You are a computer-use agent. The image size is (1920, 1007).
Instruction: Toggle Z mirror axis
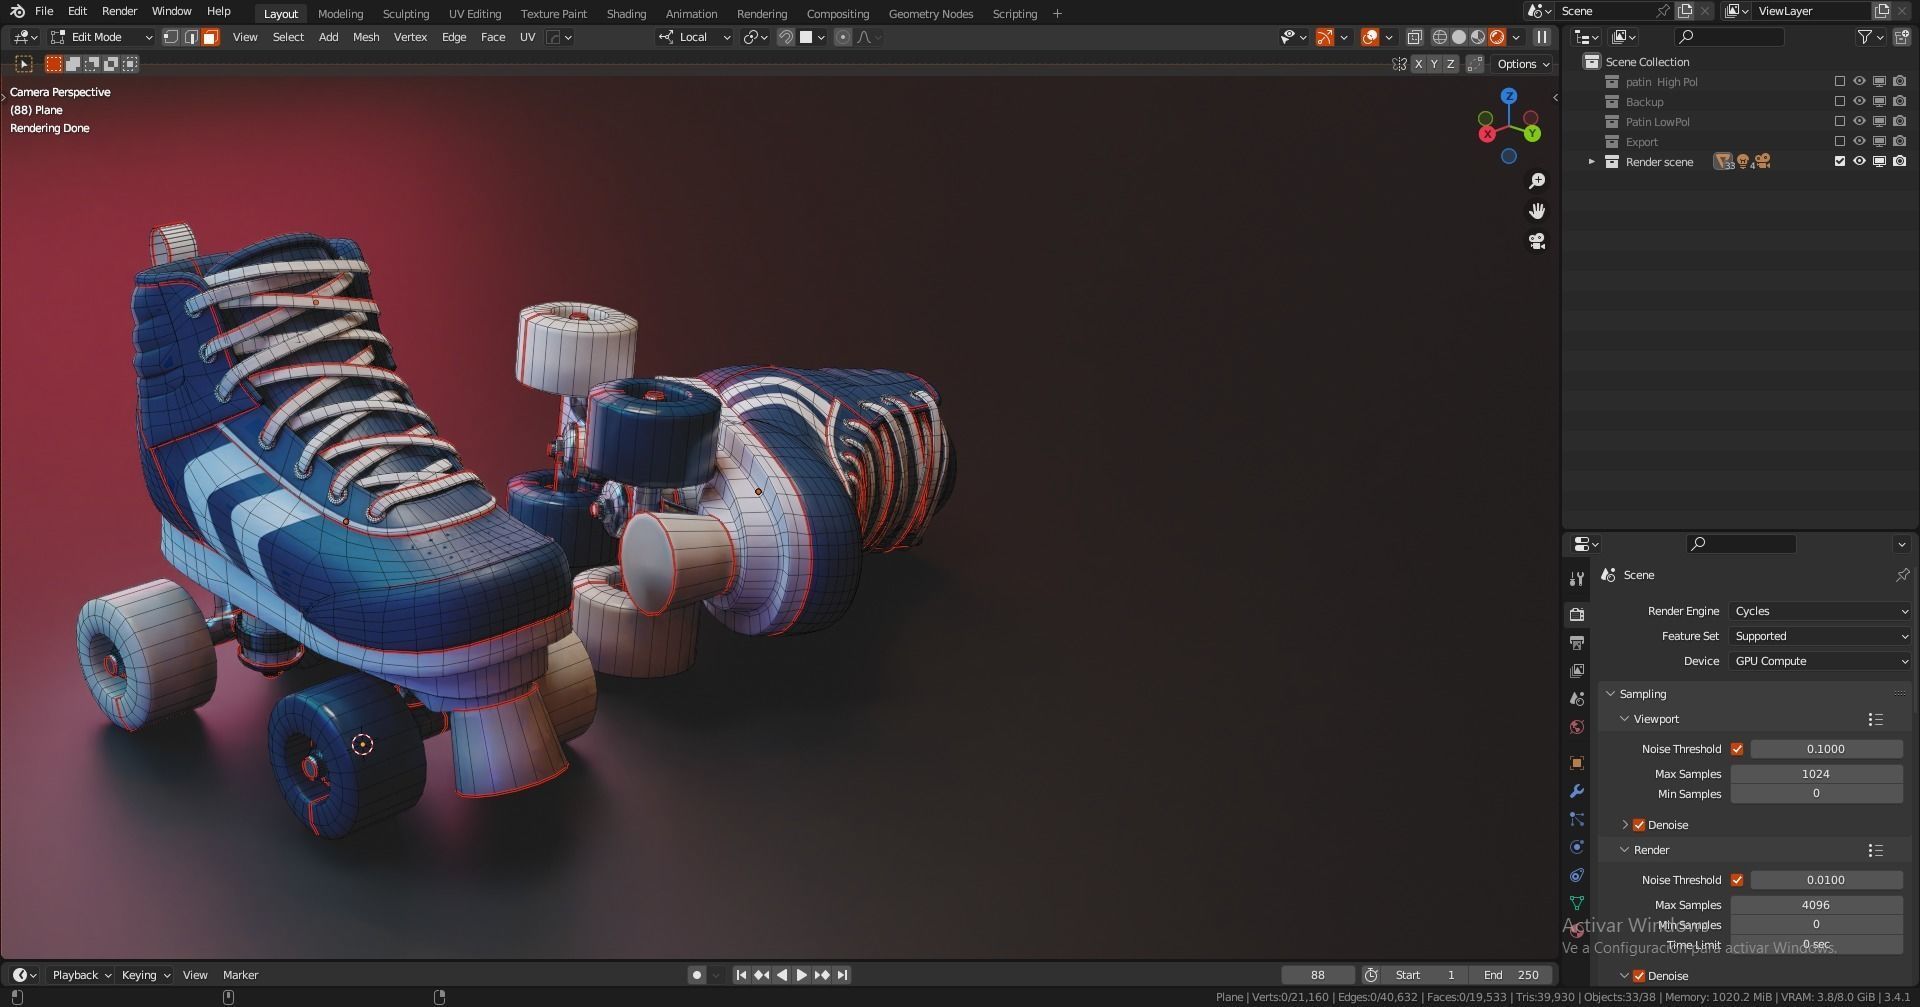coord(1450,64)
